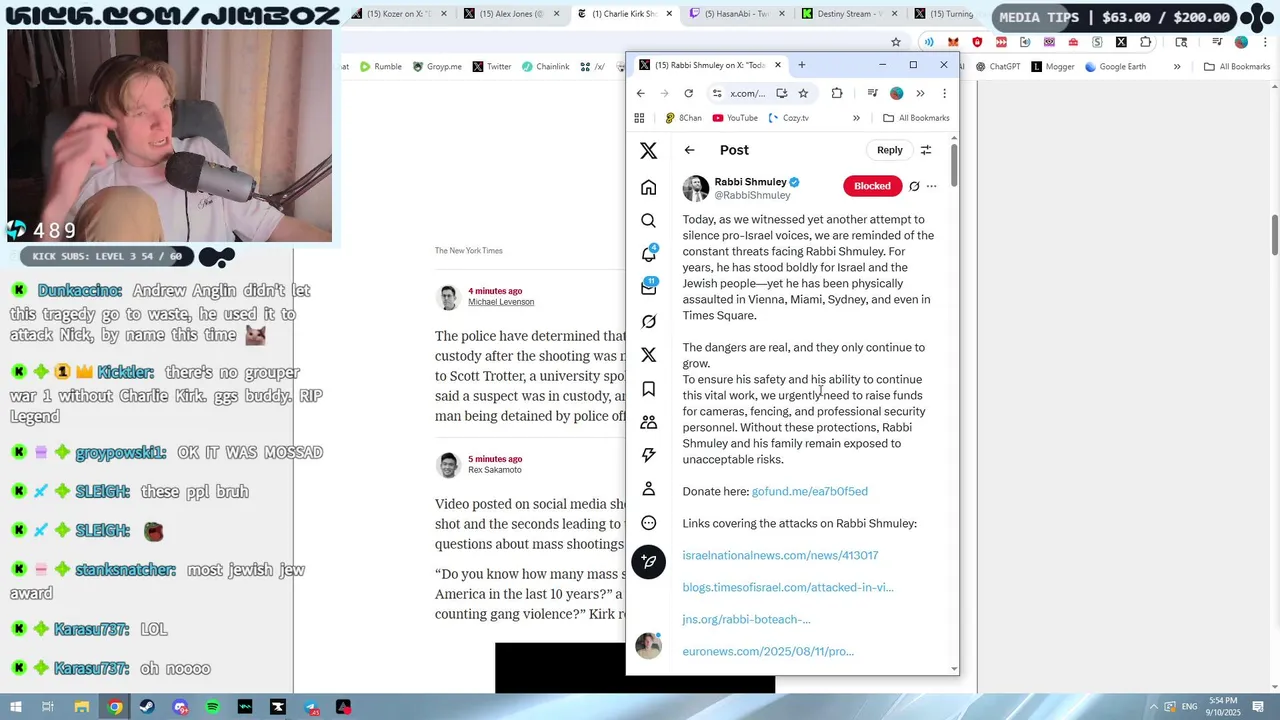Open gofund.me donation link
The height and width of the screenshot is (720, 1280).
[x=809, y=491]
